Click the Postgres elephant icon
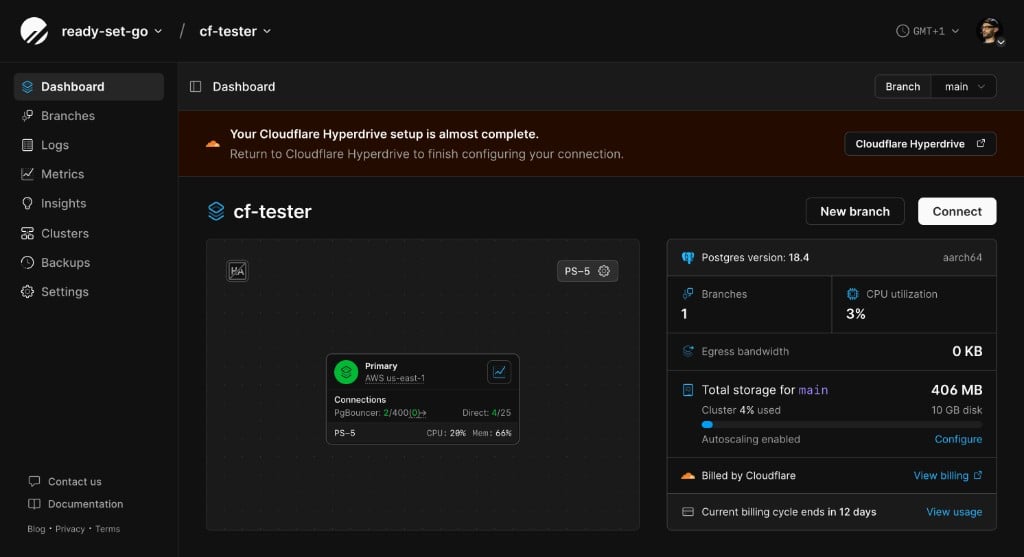 (688, 257)
